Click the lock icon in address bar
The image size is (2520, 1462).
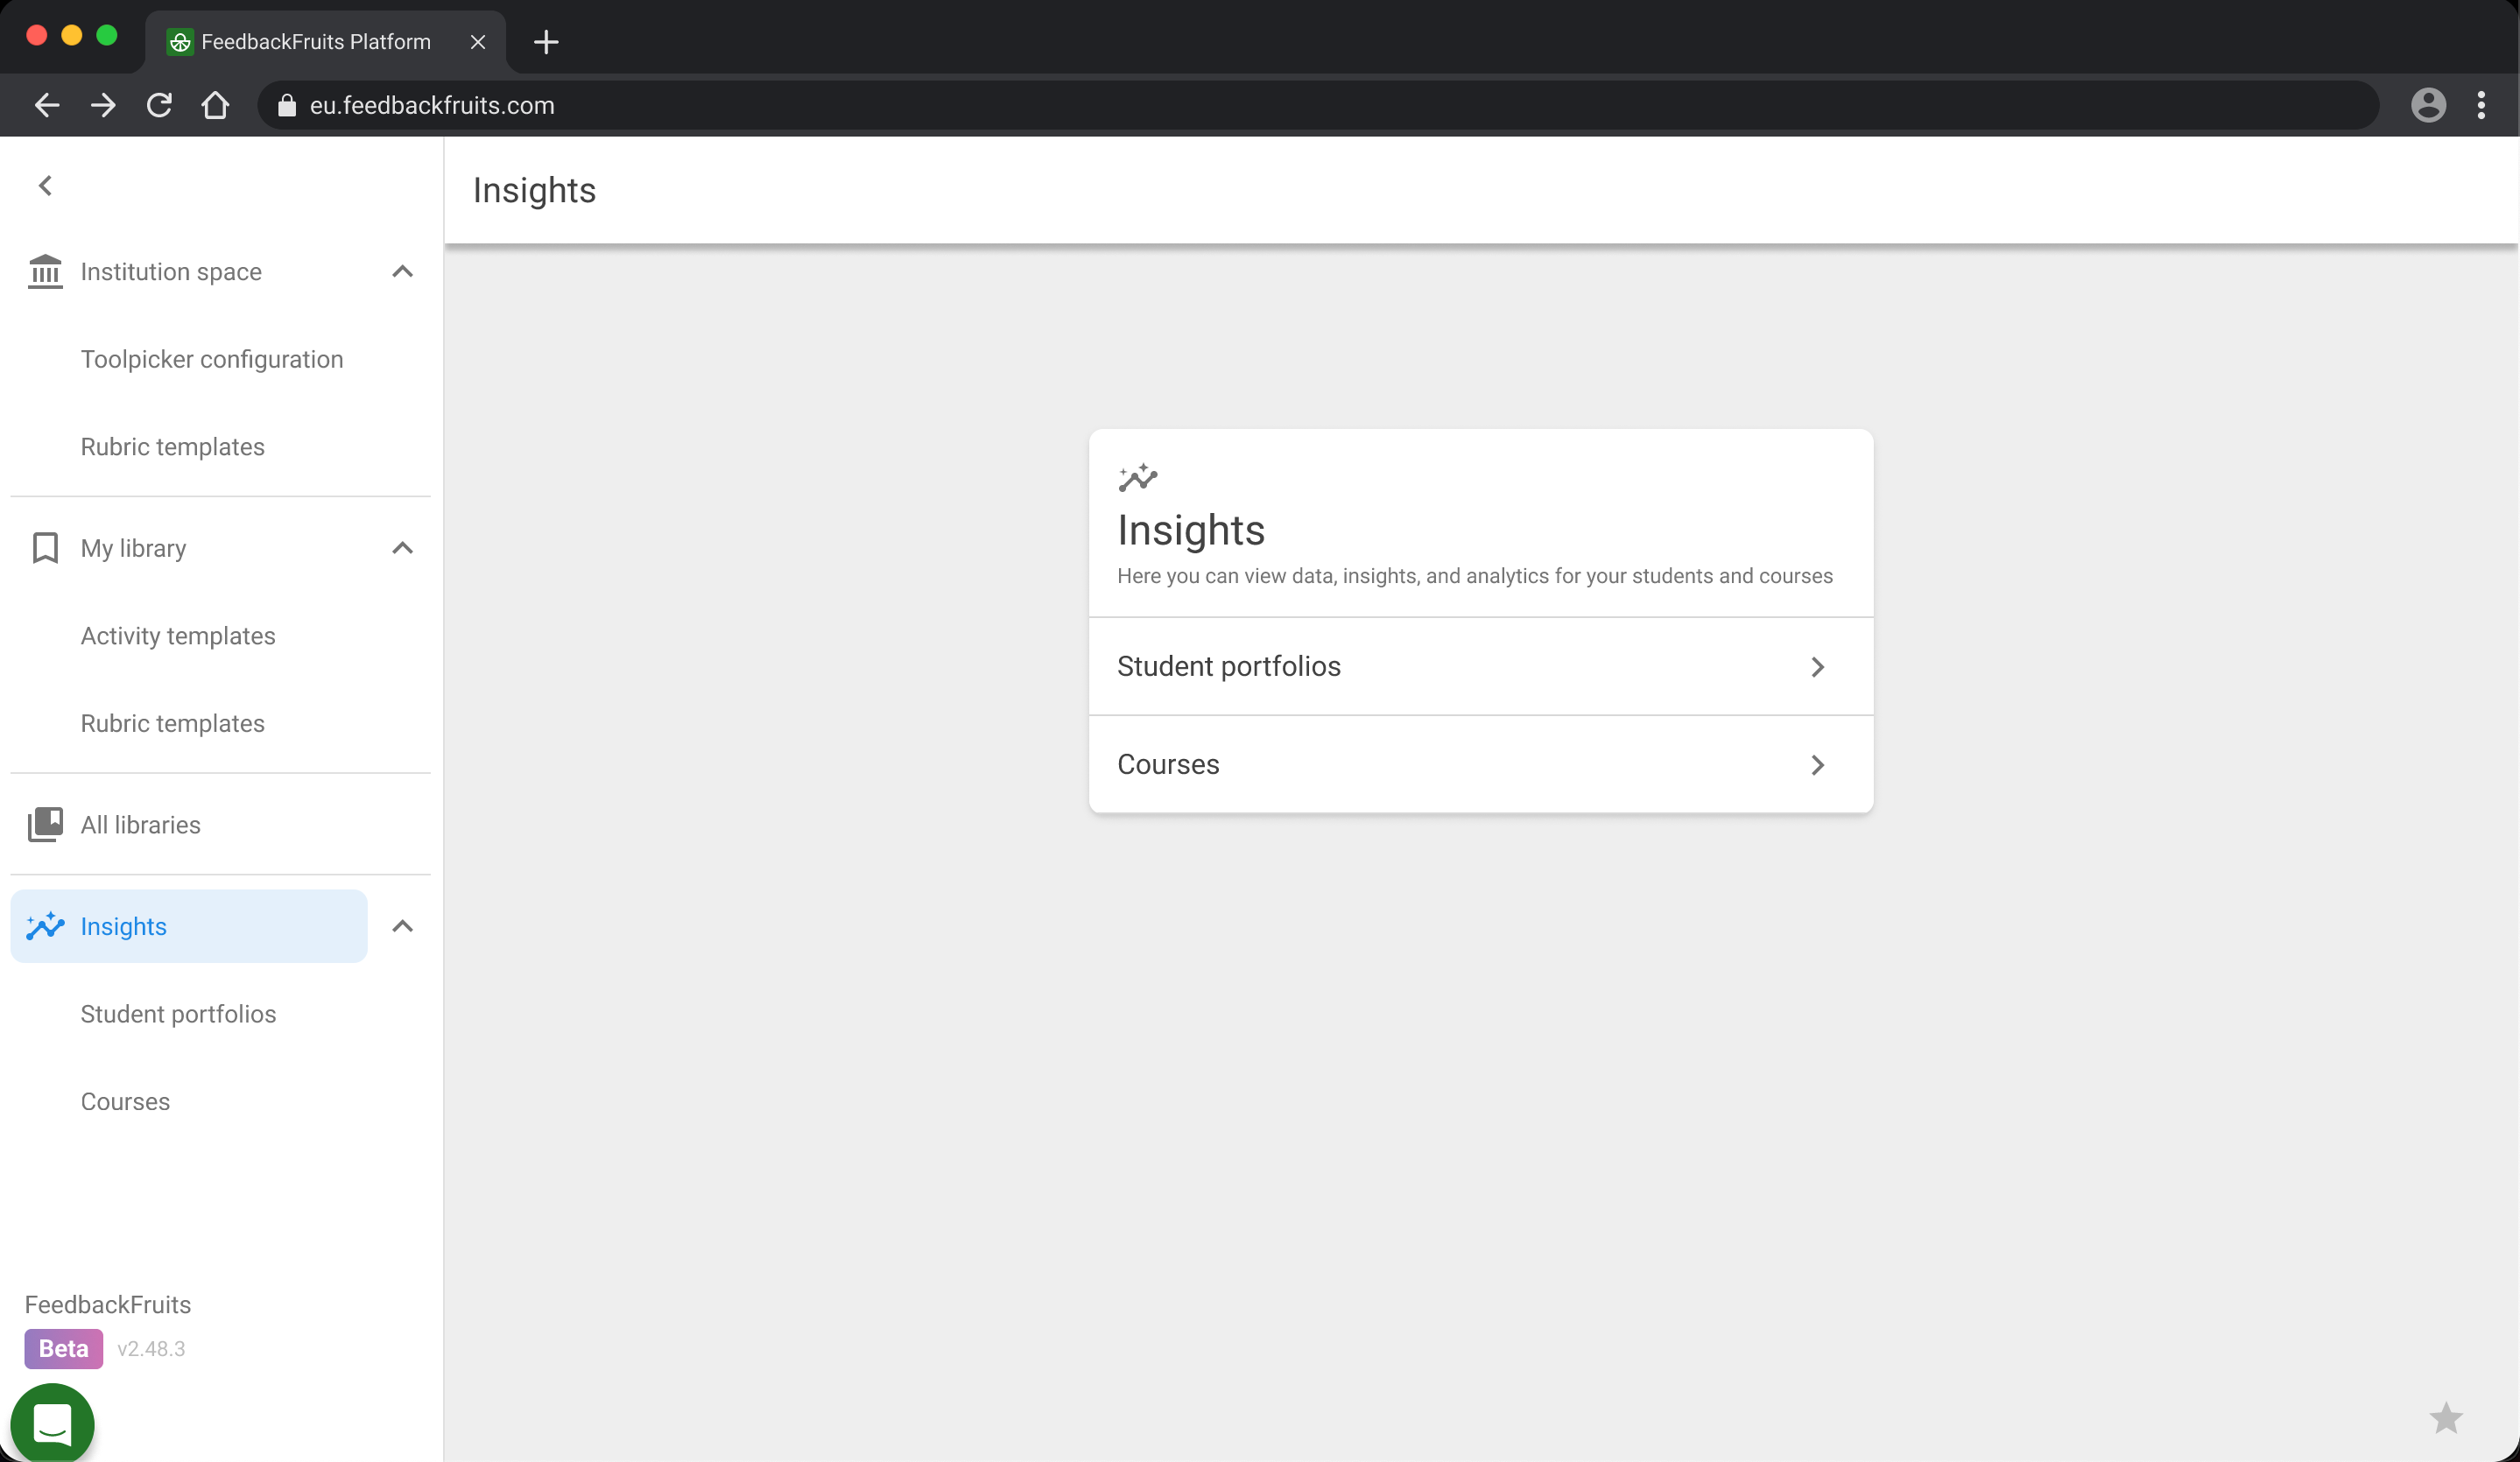(x=287, y=105)
